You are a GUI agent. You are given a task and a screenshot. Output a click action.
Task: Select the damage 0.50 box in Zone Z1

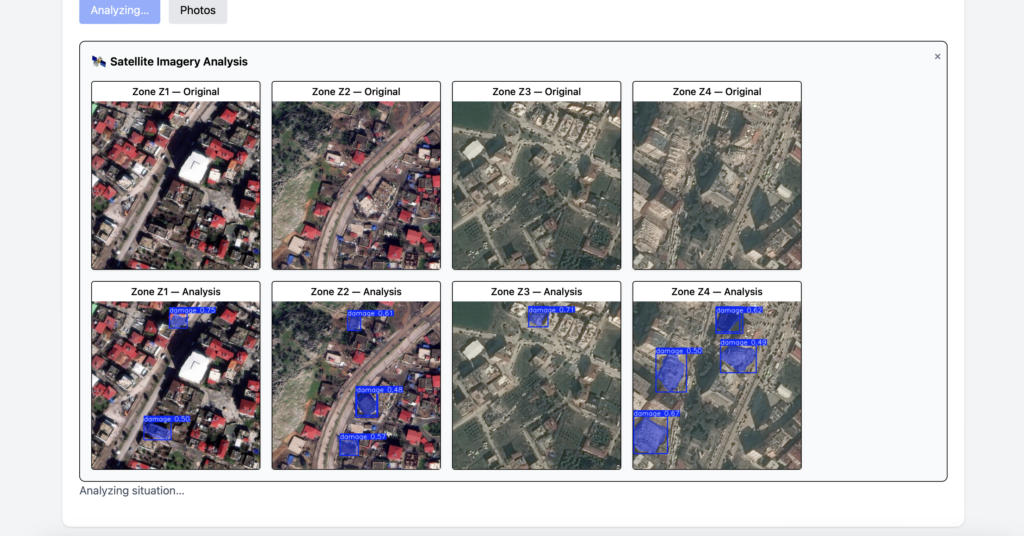click(x=157, y=431)
